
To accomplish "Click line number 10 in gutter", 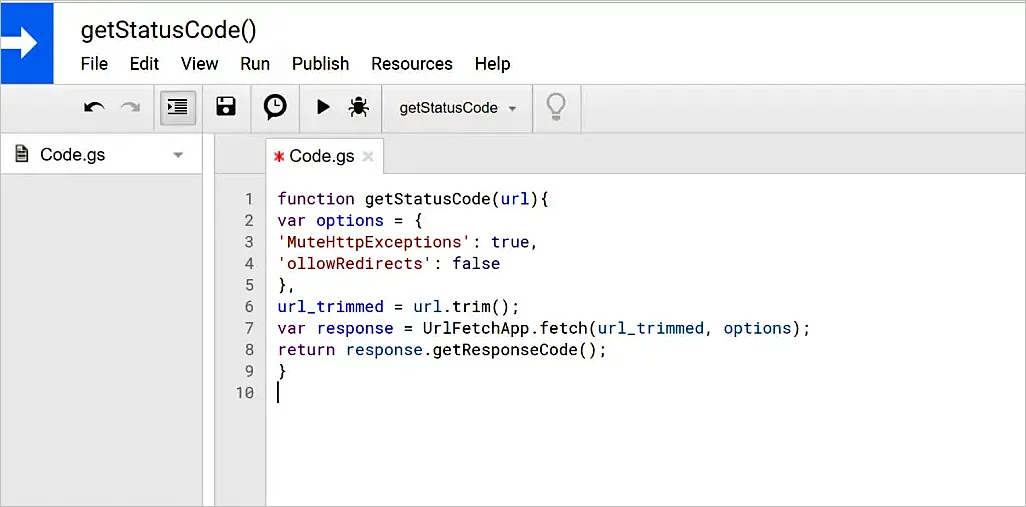I will point(245,393).
